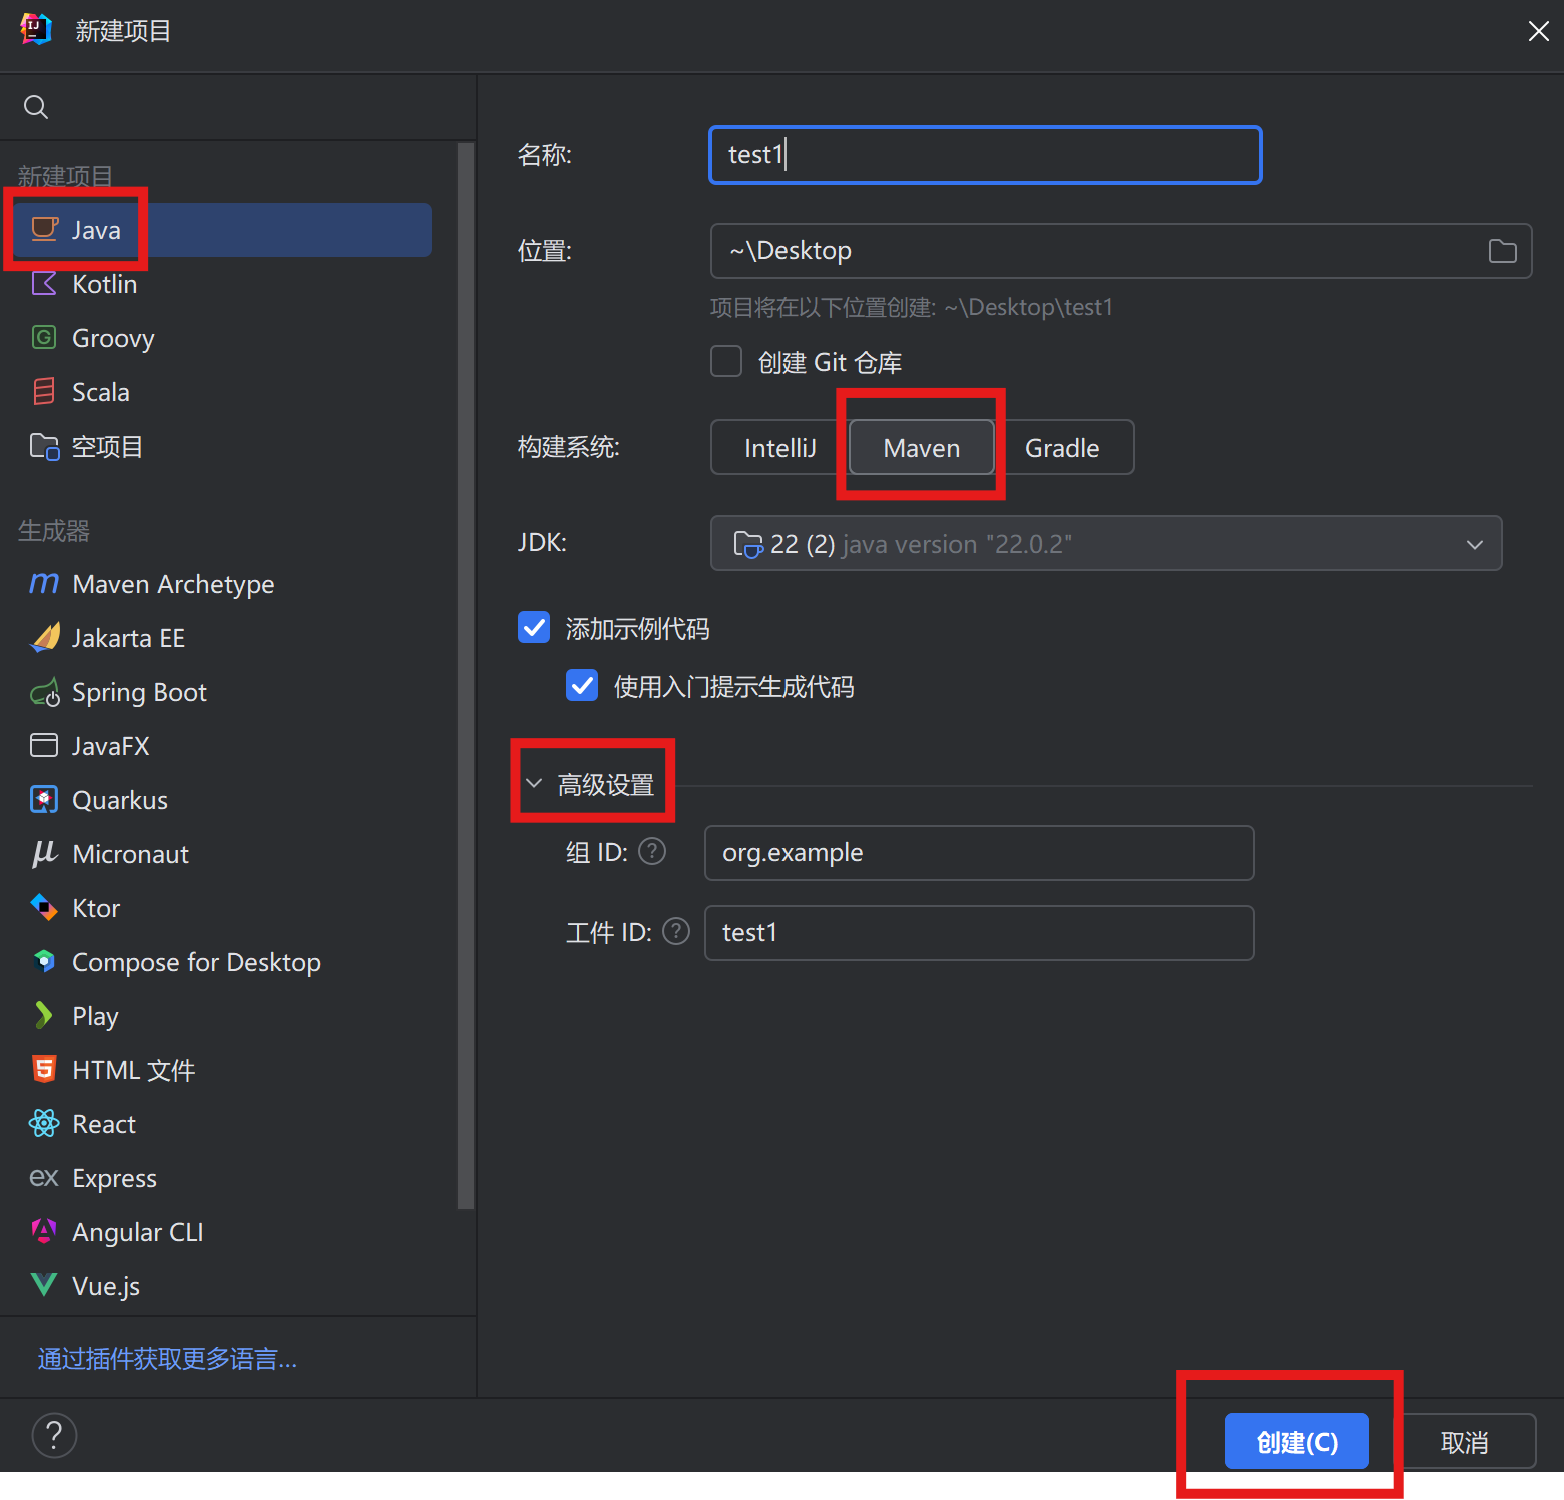Image resolution: width=1564 pixels, height=1500 pixels.
Task: Click the Micronaut mu icon
Action: [44, 853]
